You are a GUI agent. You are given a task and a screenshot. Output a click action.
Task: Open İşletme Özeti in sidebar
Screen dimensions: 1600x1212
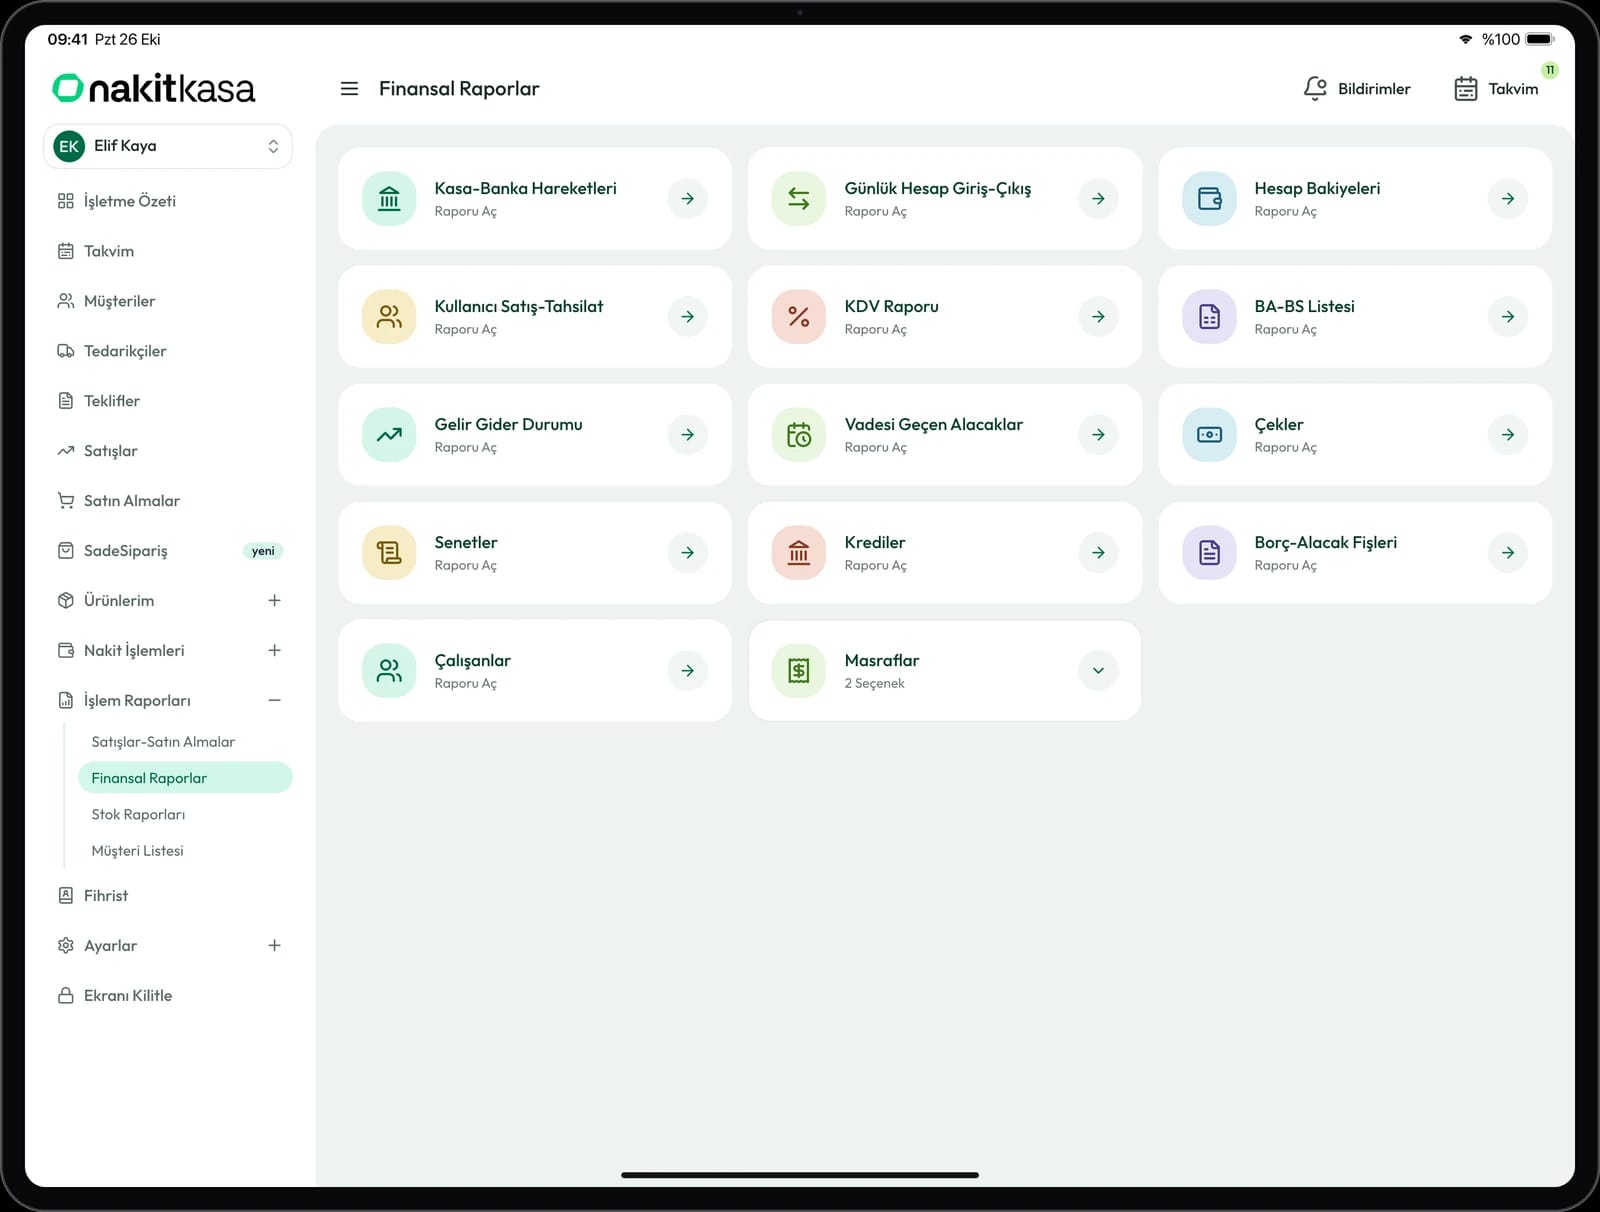coord(168,201)
